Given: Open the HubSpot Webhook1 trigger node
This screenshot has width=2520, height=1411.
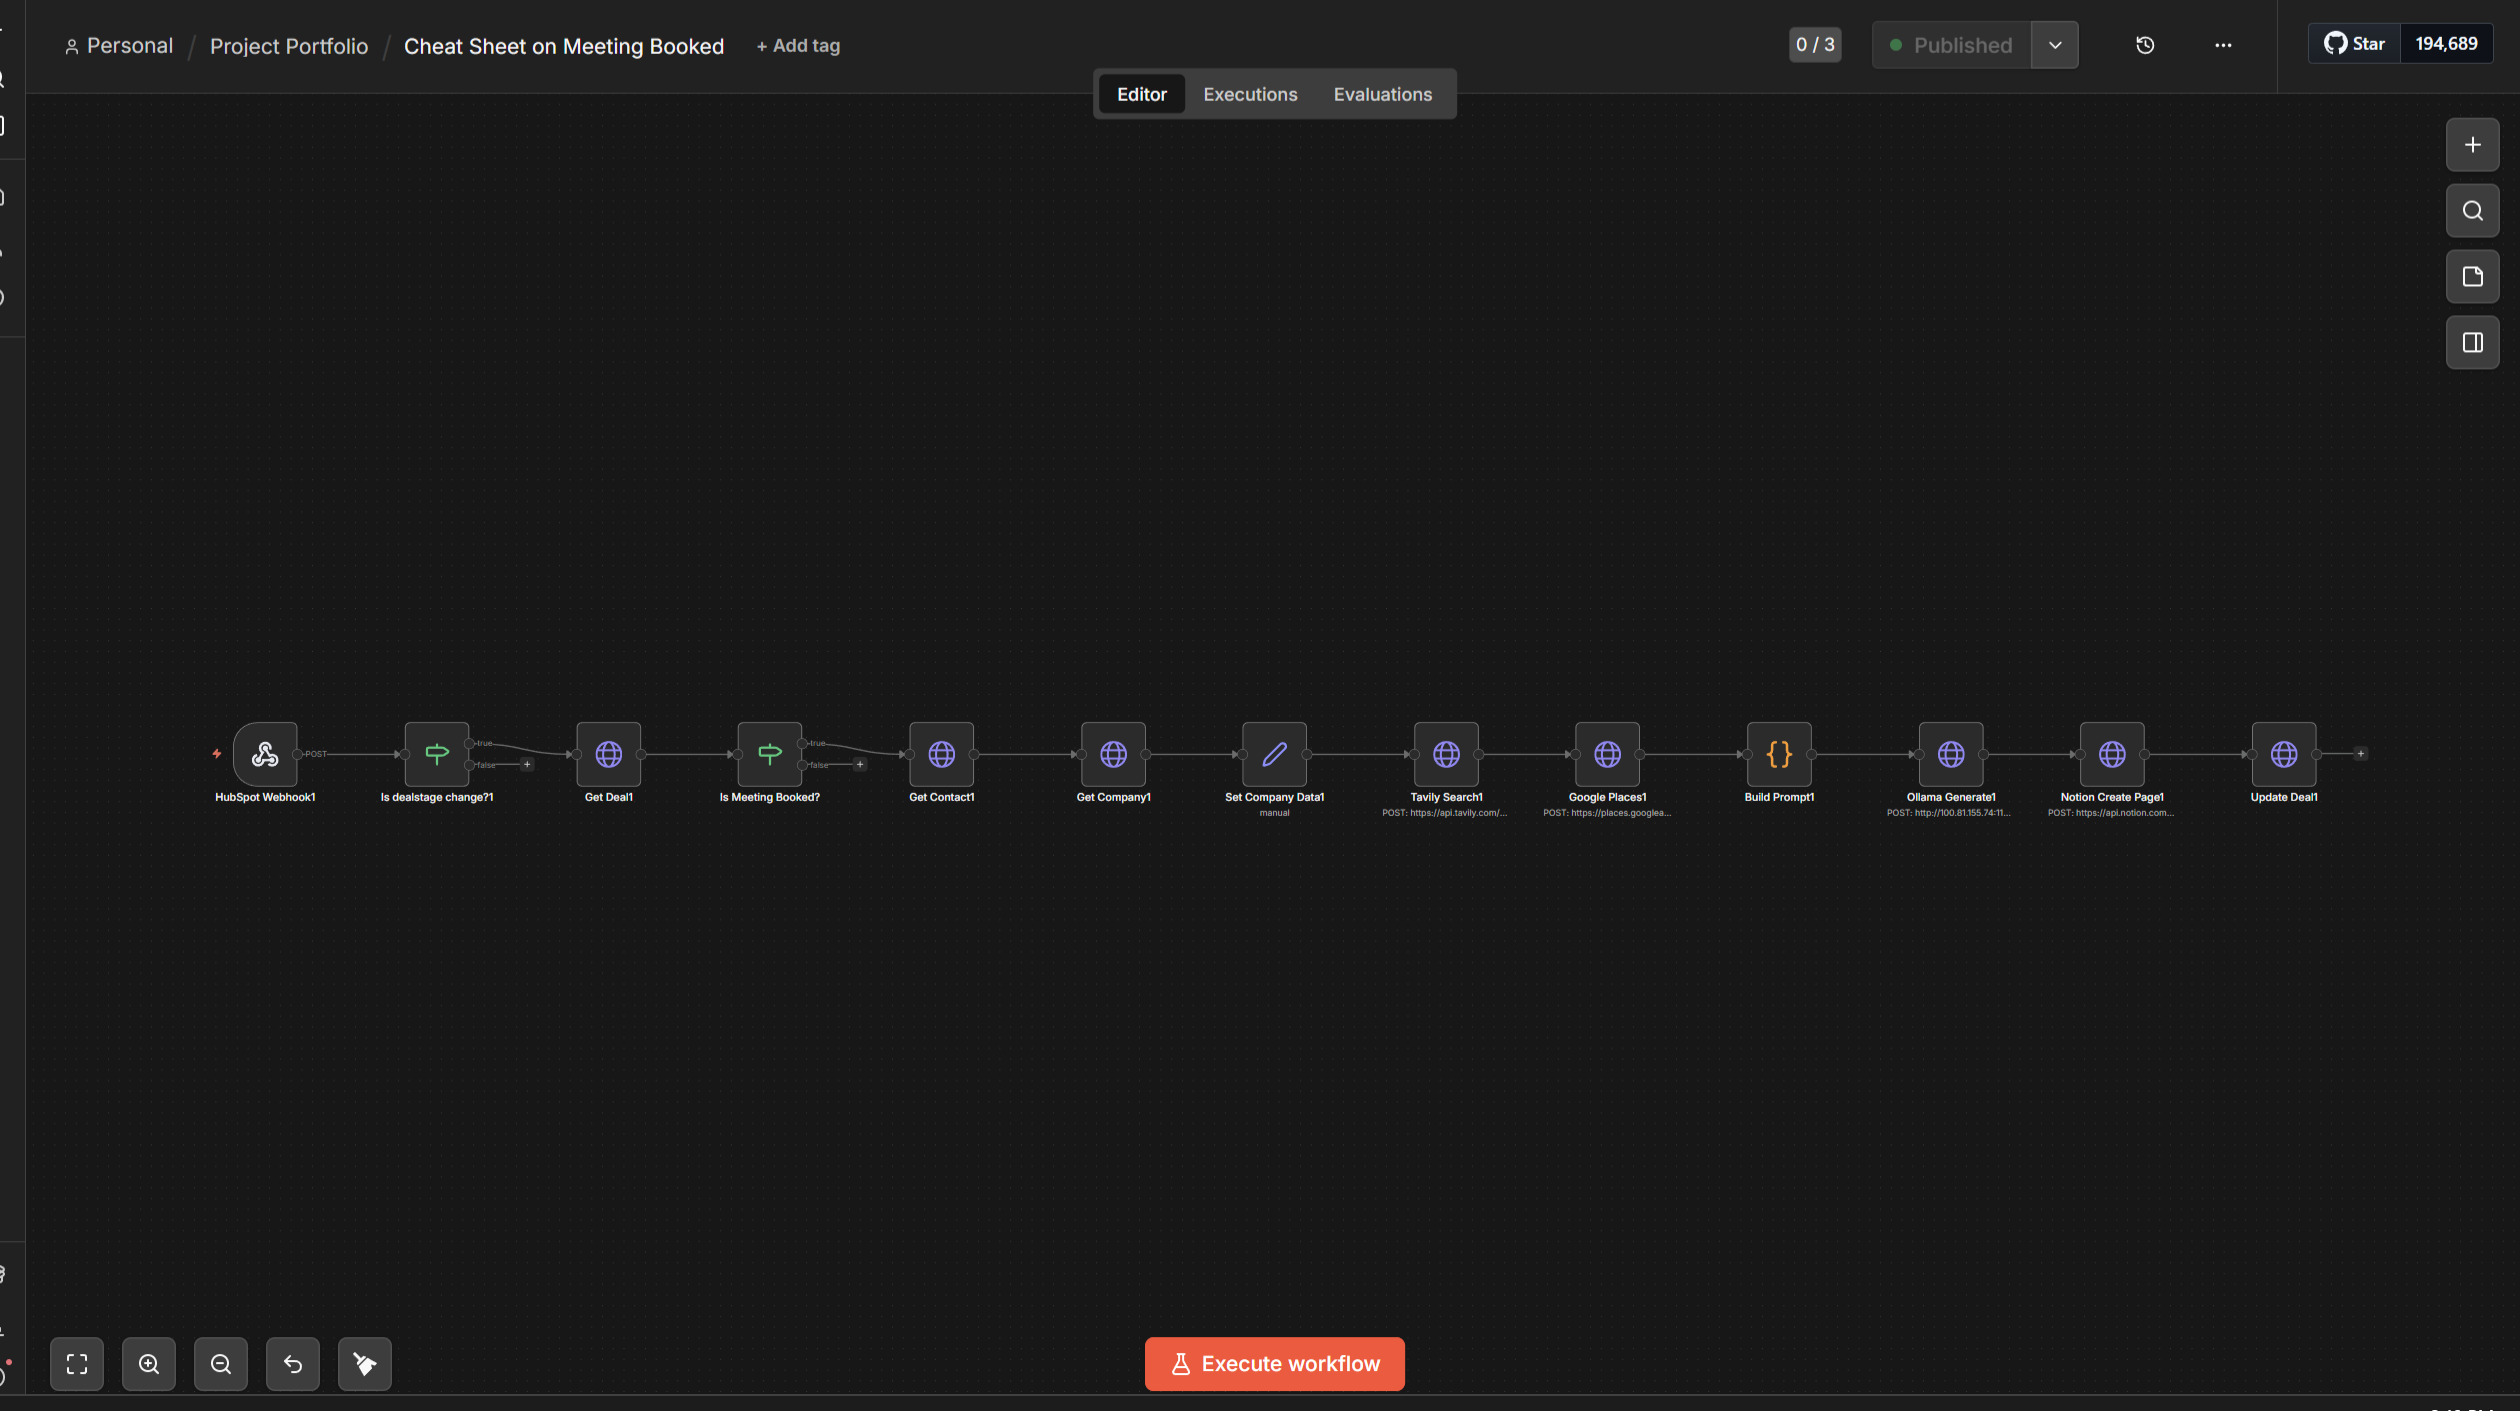Looking at the screenshot, I should point(265,754).
